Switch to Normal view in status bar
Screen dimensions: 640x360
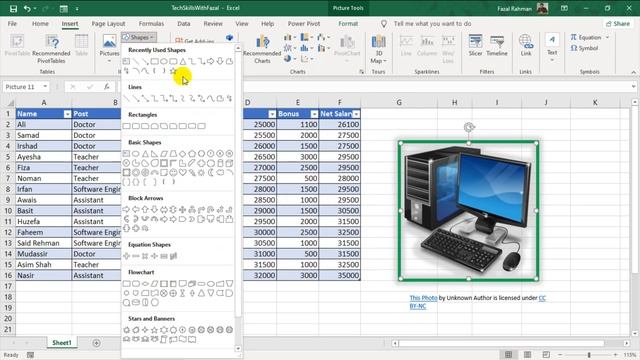point(508,354)
